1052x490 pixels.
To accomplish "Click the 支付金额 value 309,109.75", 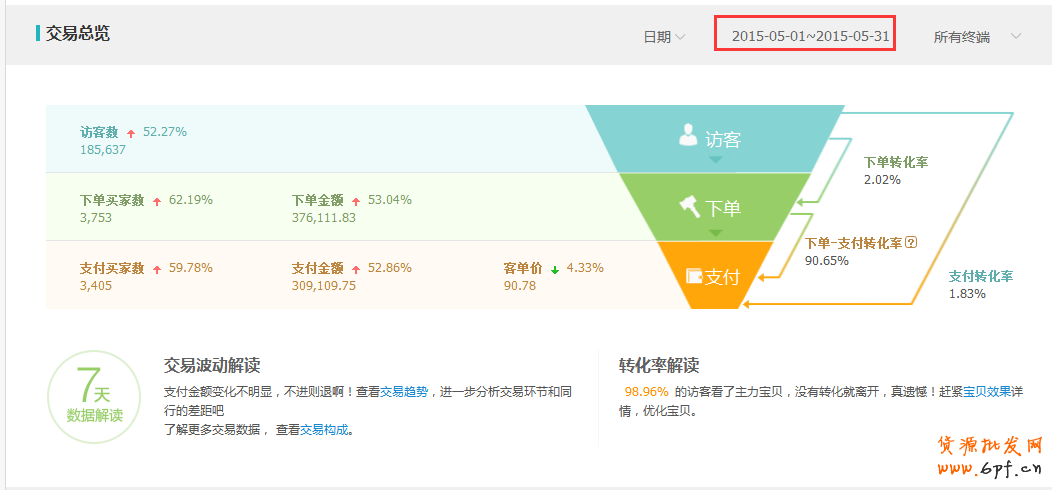I will pyautogui.click(x=324, y=286).
